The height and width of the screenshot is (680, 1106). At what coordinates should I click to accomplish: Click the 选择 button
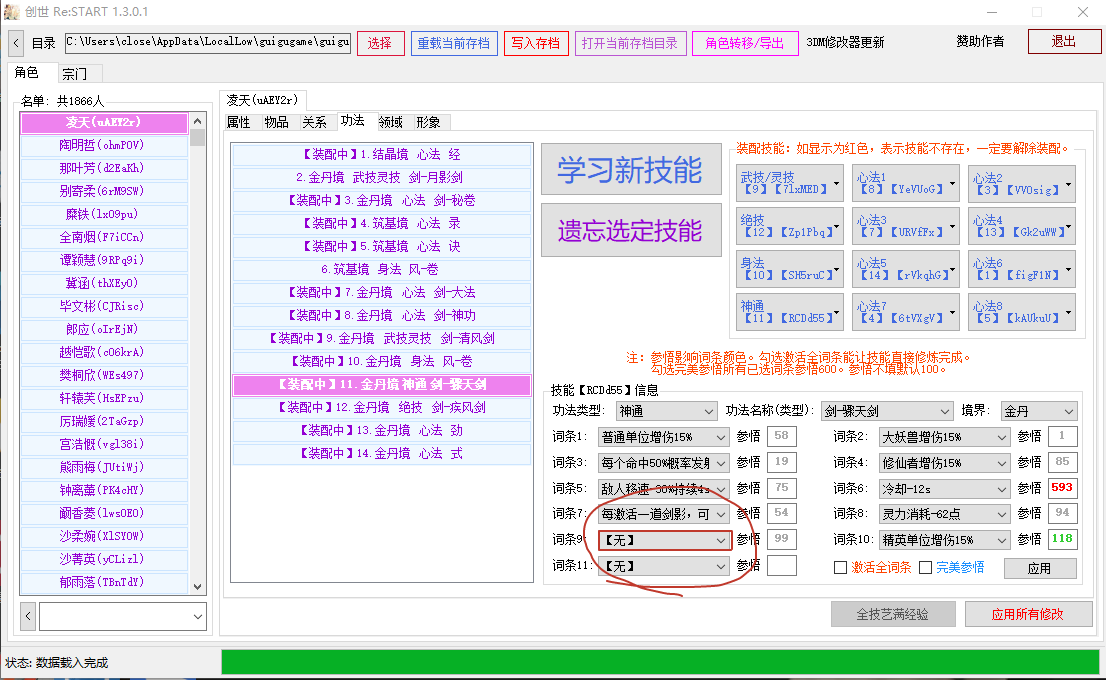click(380, 43)
